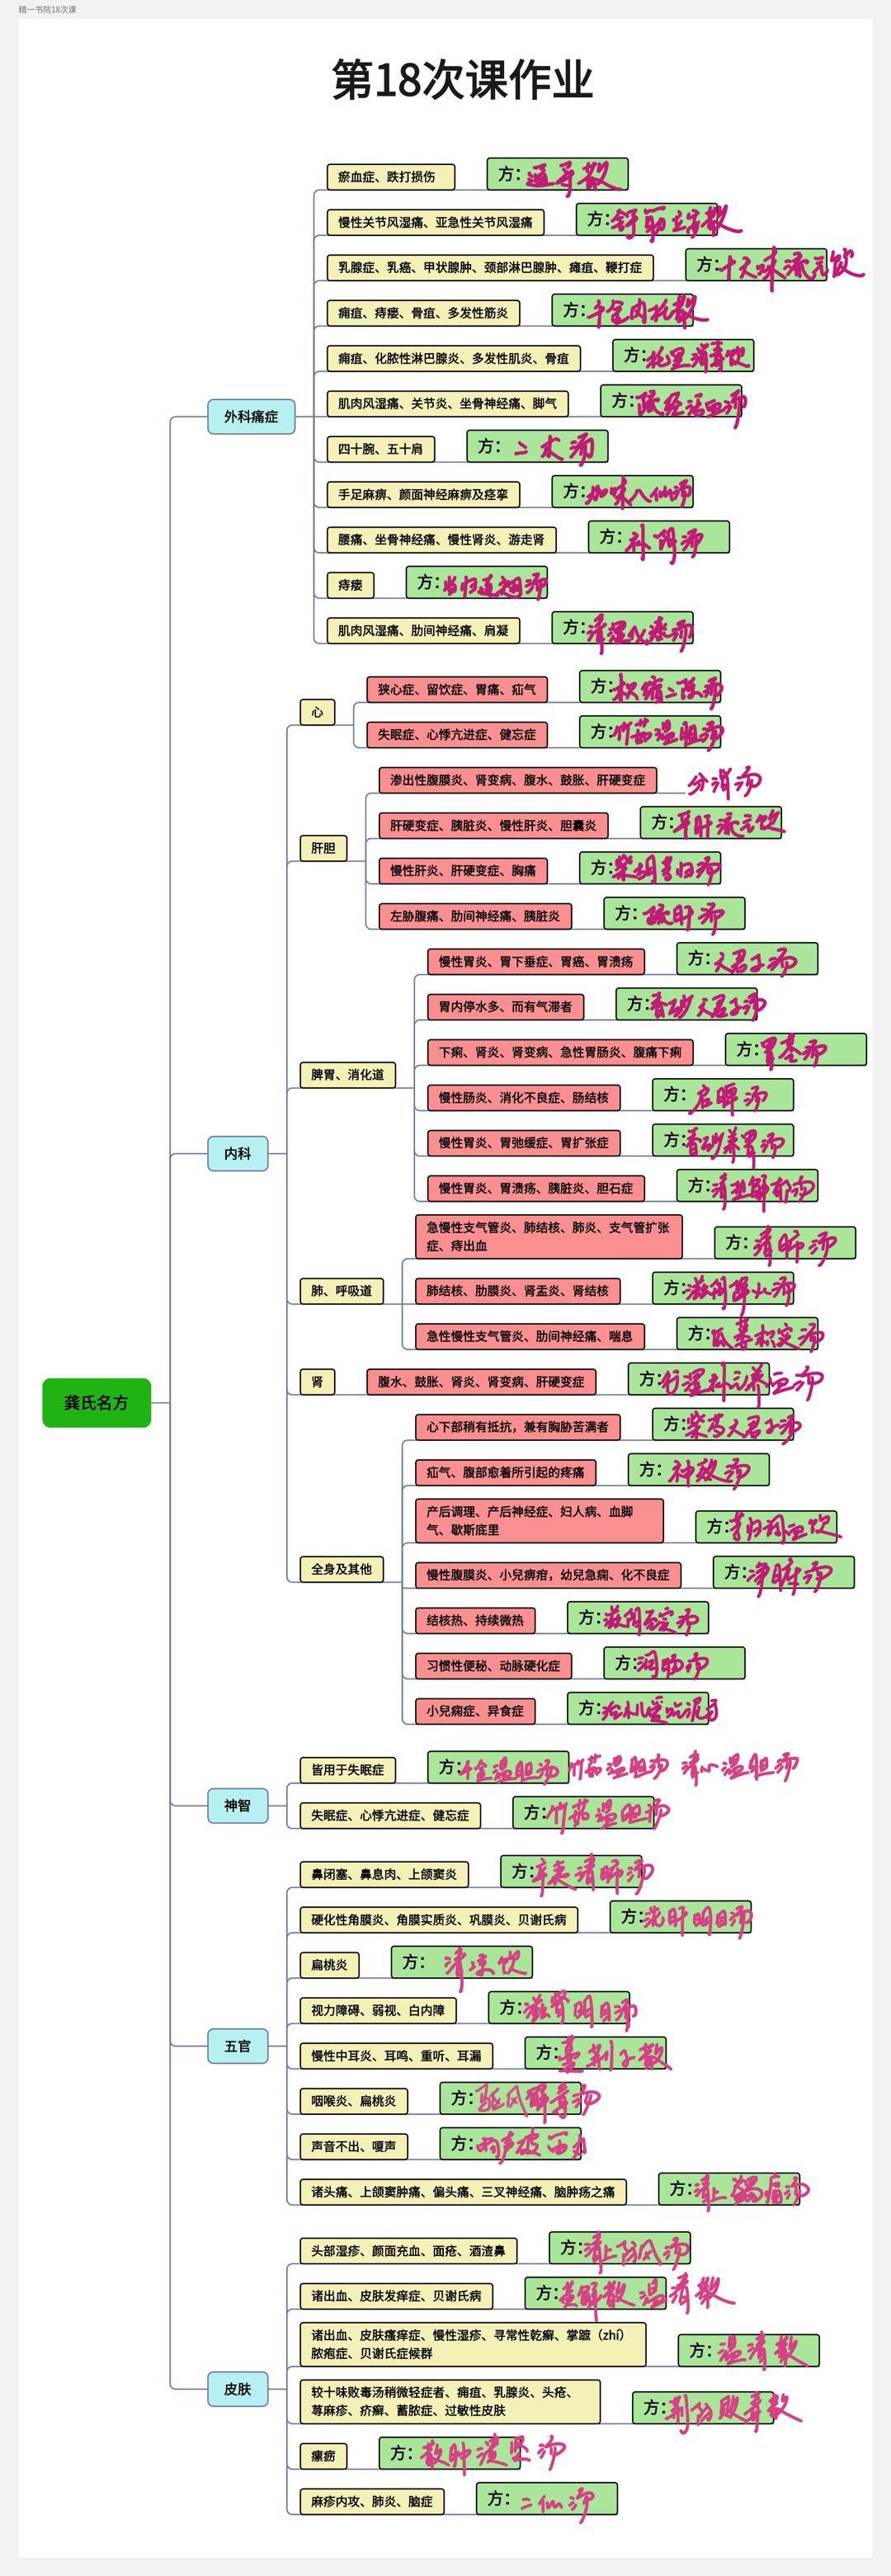
Task: Select the 心 sub-branch node
Action: point(317,712)
